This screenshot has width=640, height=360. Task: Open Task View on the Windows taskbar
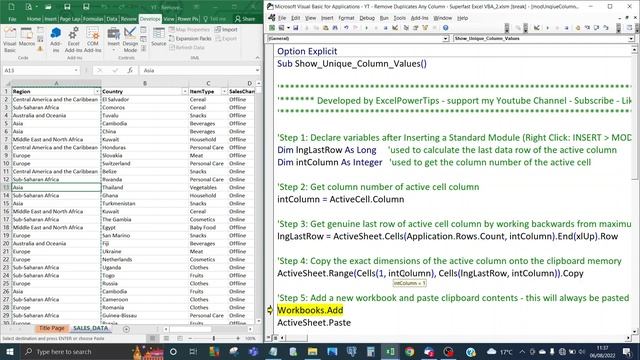pyautogui.click(x=193, y=351)
